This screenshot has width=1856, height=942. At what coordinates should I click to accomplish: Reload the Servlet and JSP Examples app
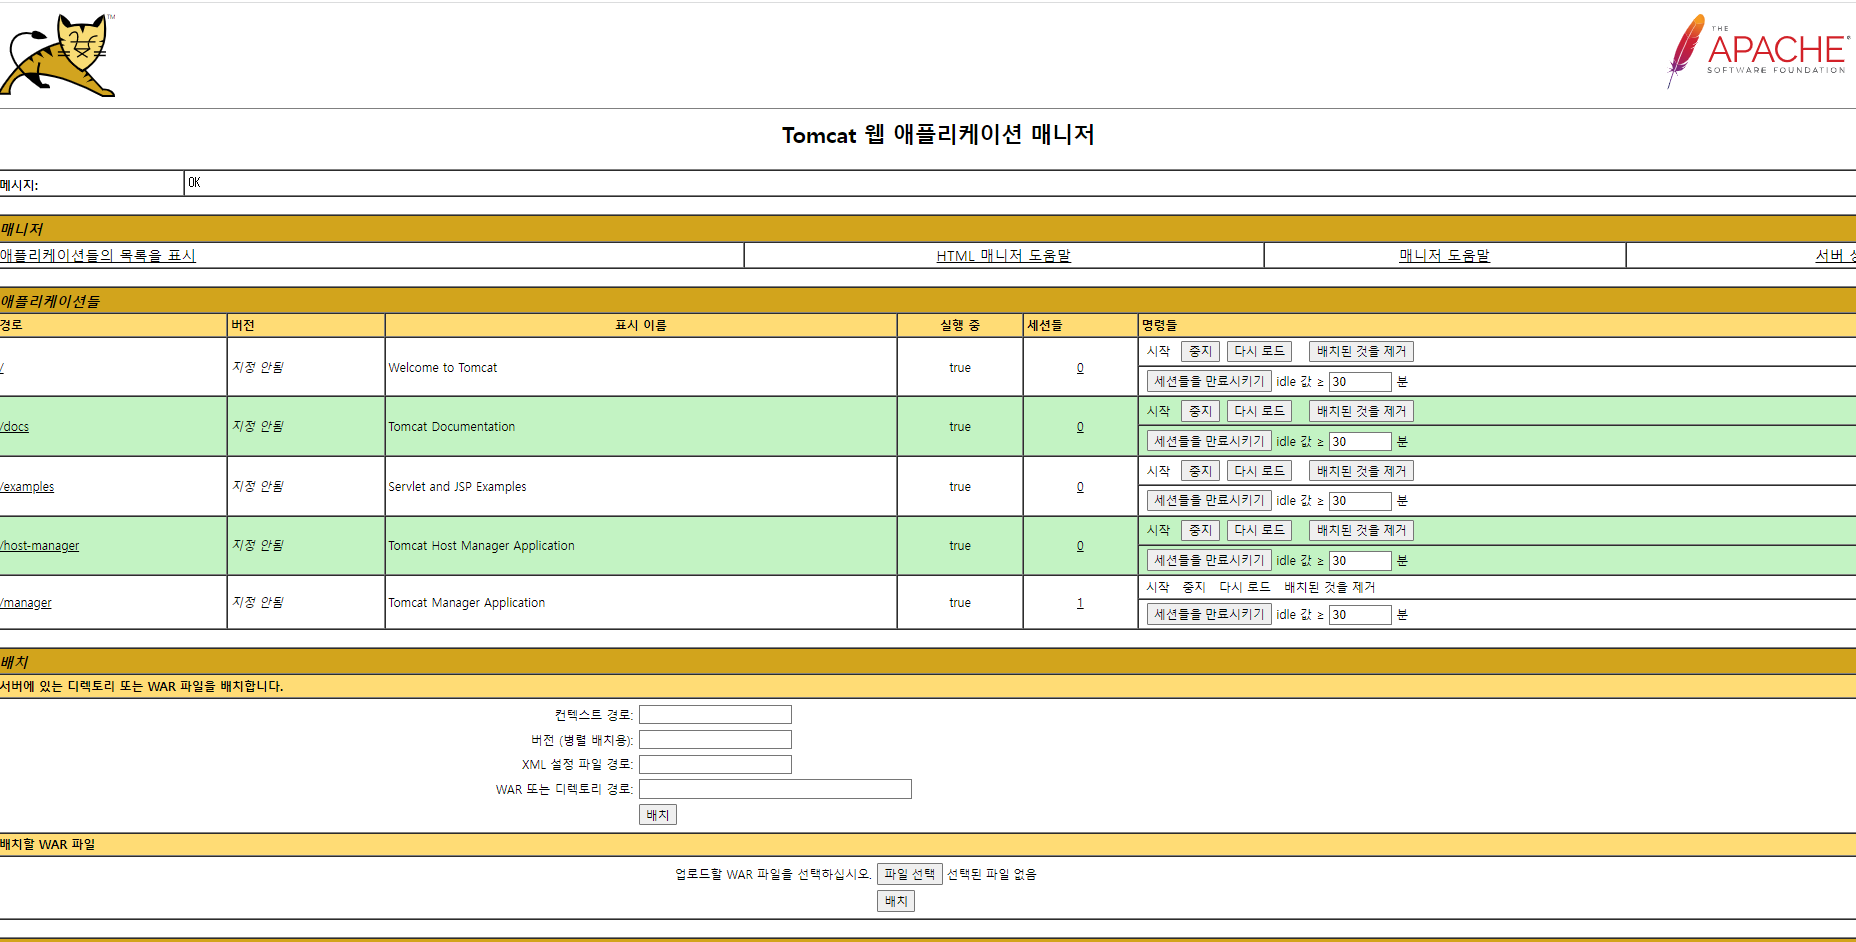point(1259,471)
